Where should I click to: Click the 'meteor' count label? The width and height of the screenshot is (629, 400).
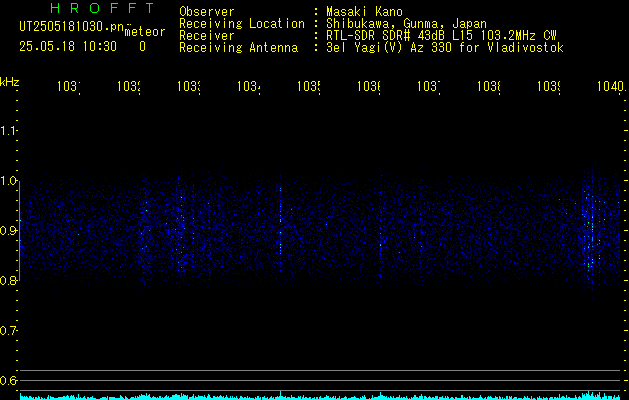point(145,32)
